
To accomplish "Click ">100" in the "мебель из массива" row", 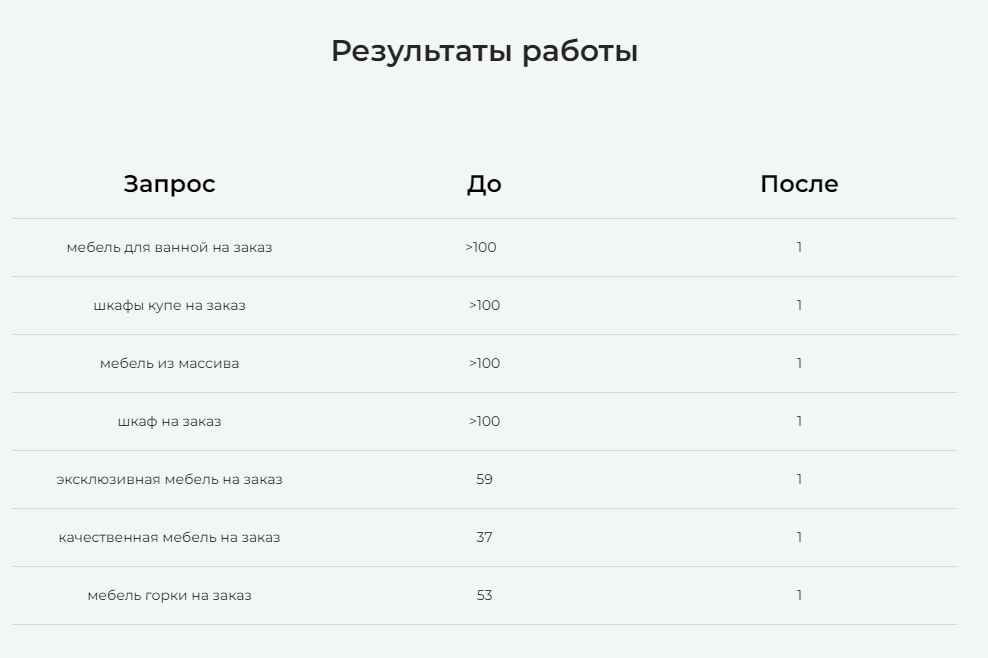I will 484,363.
